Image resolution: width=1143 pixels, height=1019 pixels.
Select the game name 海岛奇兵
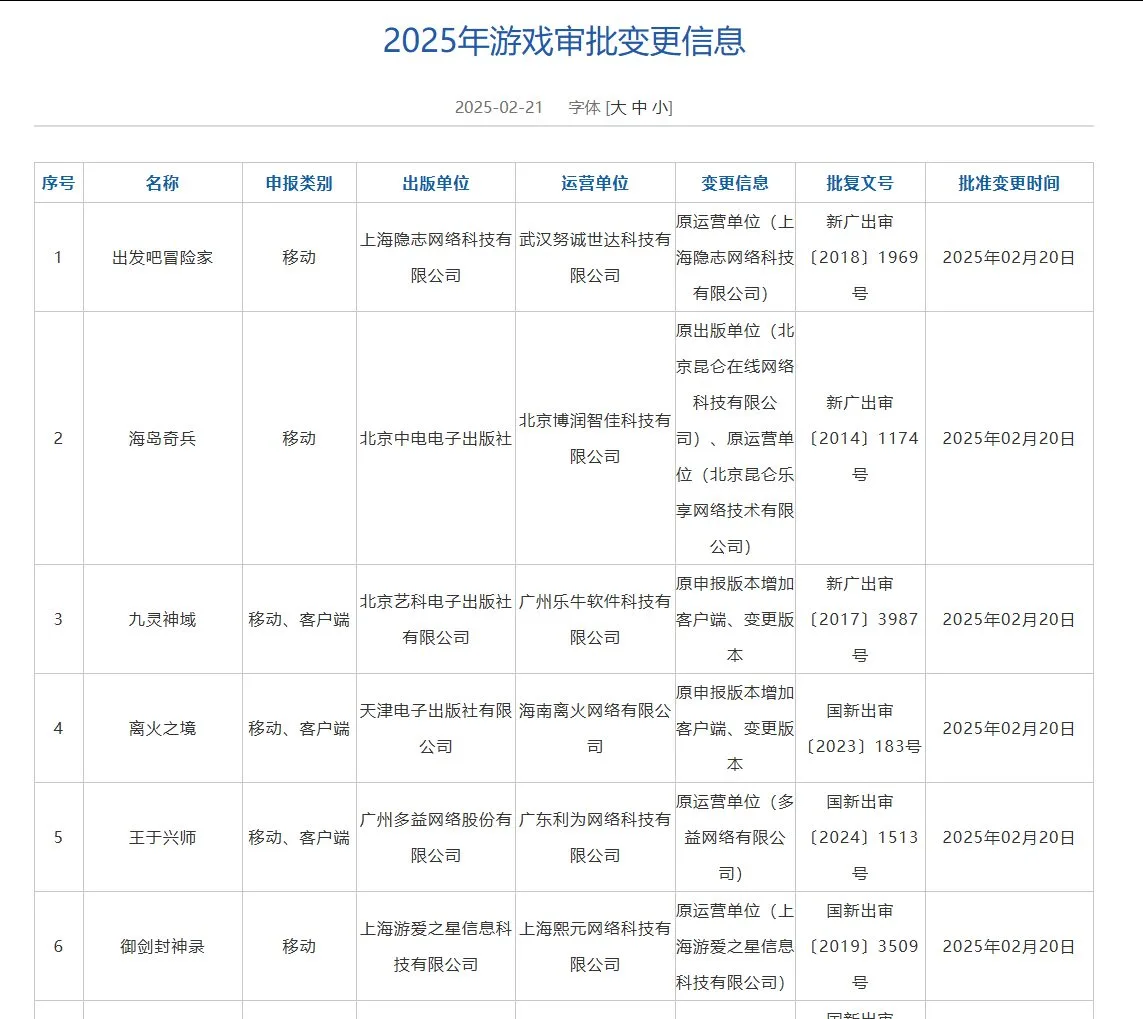(x=162, y=438)
